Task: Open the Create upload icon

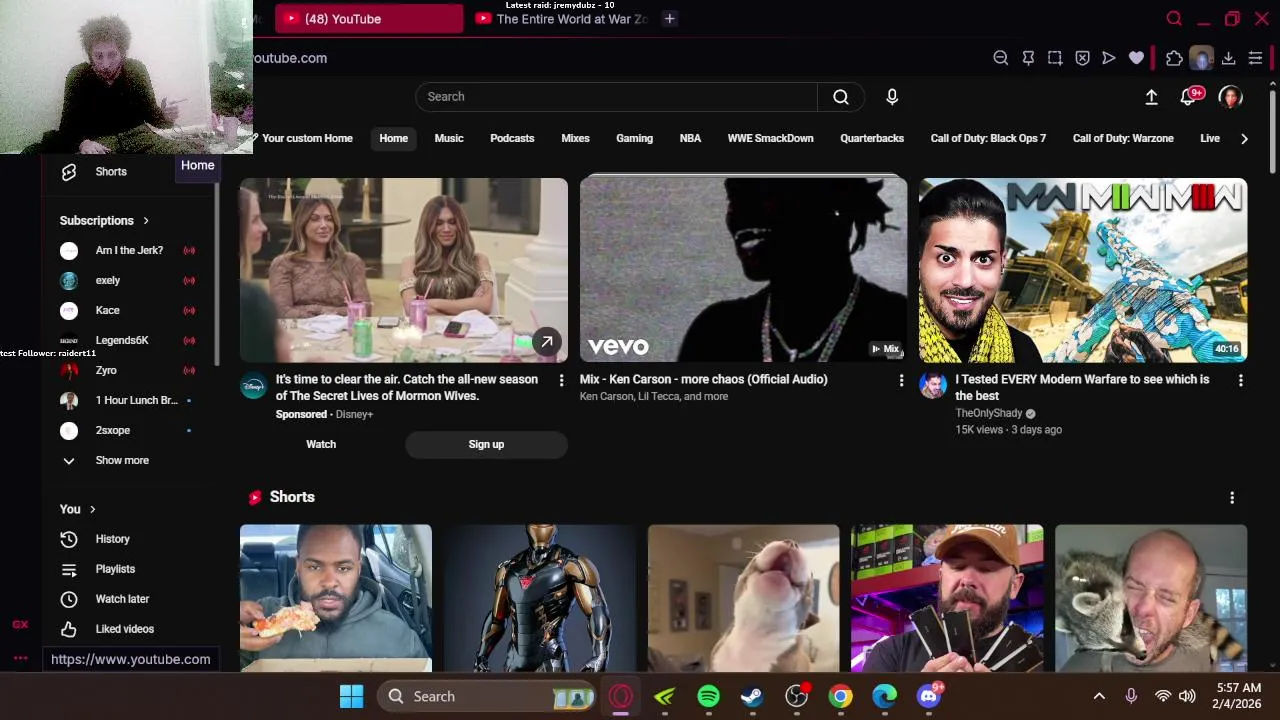Action: pos(1151,97)
